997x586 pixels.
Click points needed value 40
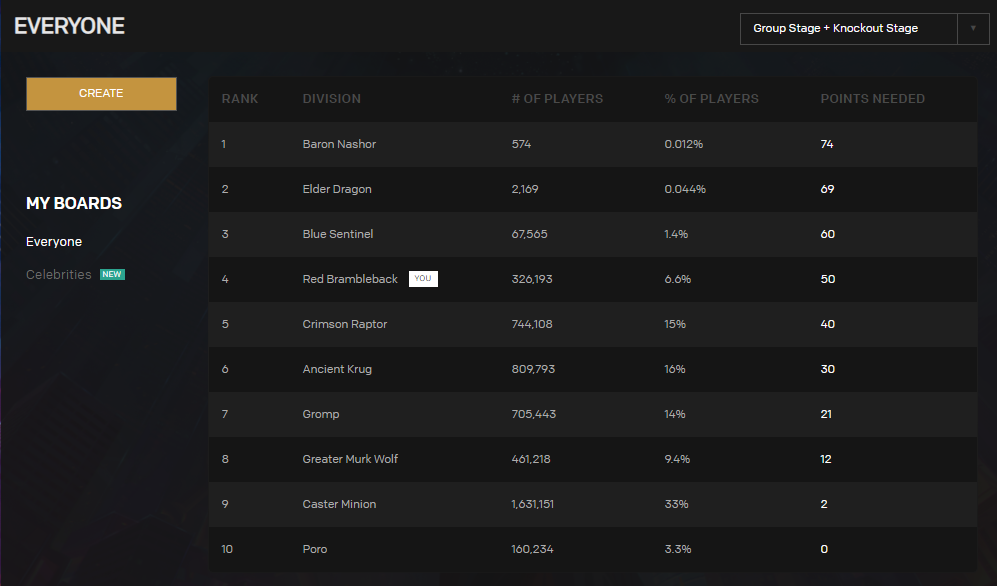click(827, 324)
